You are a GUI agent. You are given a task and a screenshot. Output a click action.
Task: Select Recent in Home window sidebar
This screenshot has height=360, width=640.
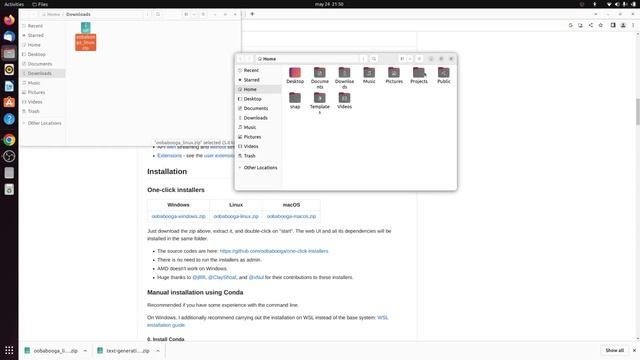258,70
